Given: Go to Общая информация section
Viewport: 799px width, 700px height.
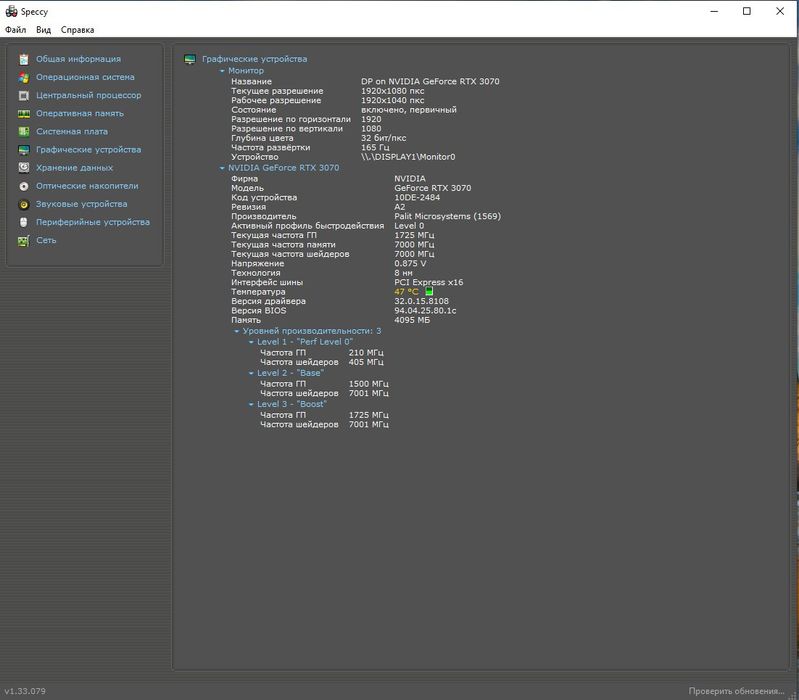Looking at the screenshot, I should click(x=78, y=59).
